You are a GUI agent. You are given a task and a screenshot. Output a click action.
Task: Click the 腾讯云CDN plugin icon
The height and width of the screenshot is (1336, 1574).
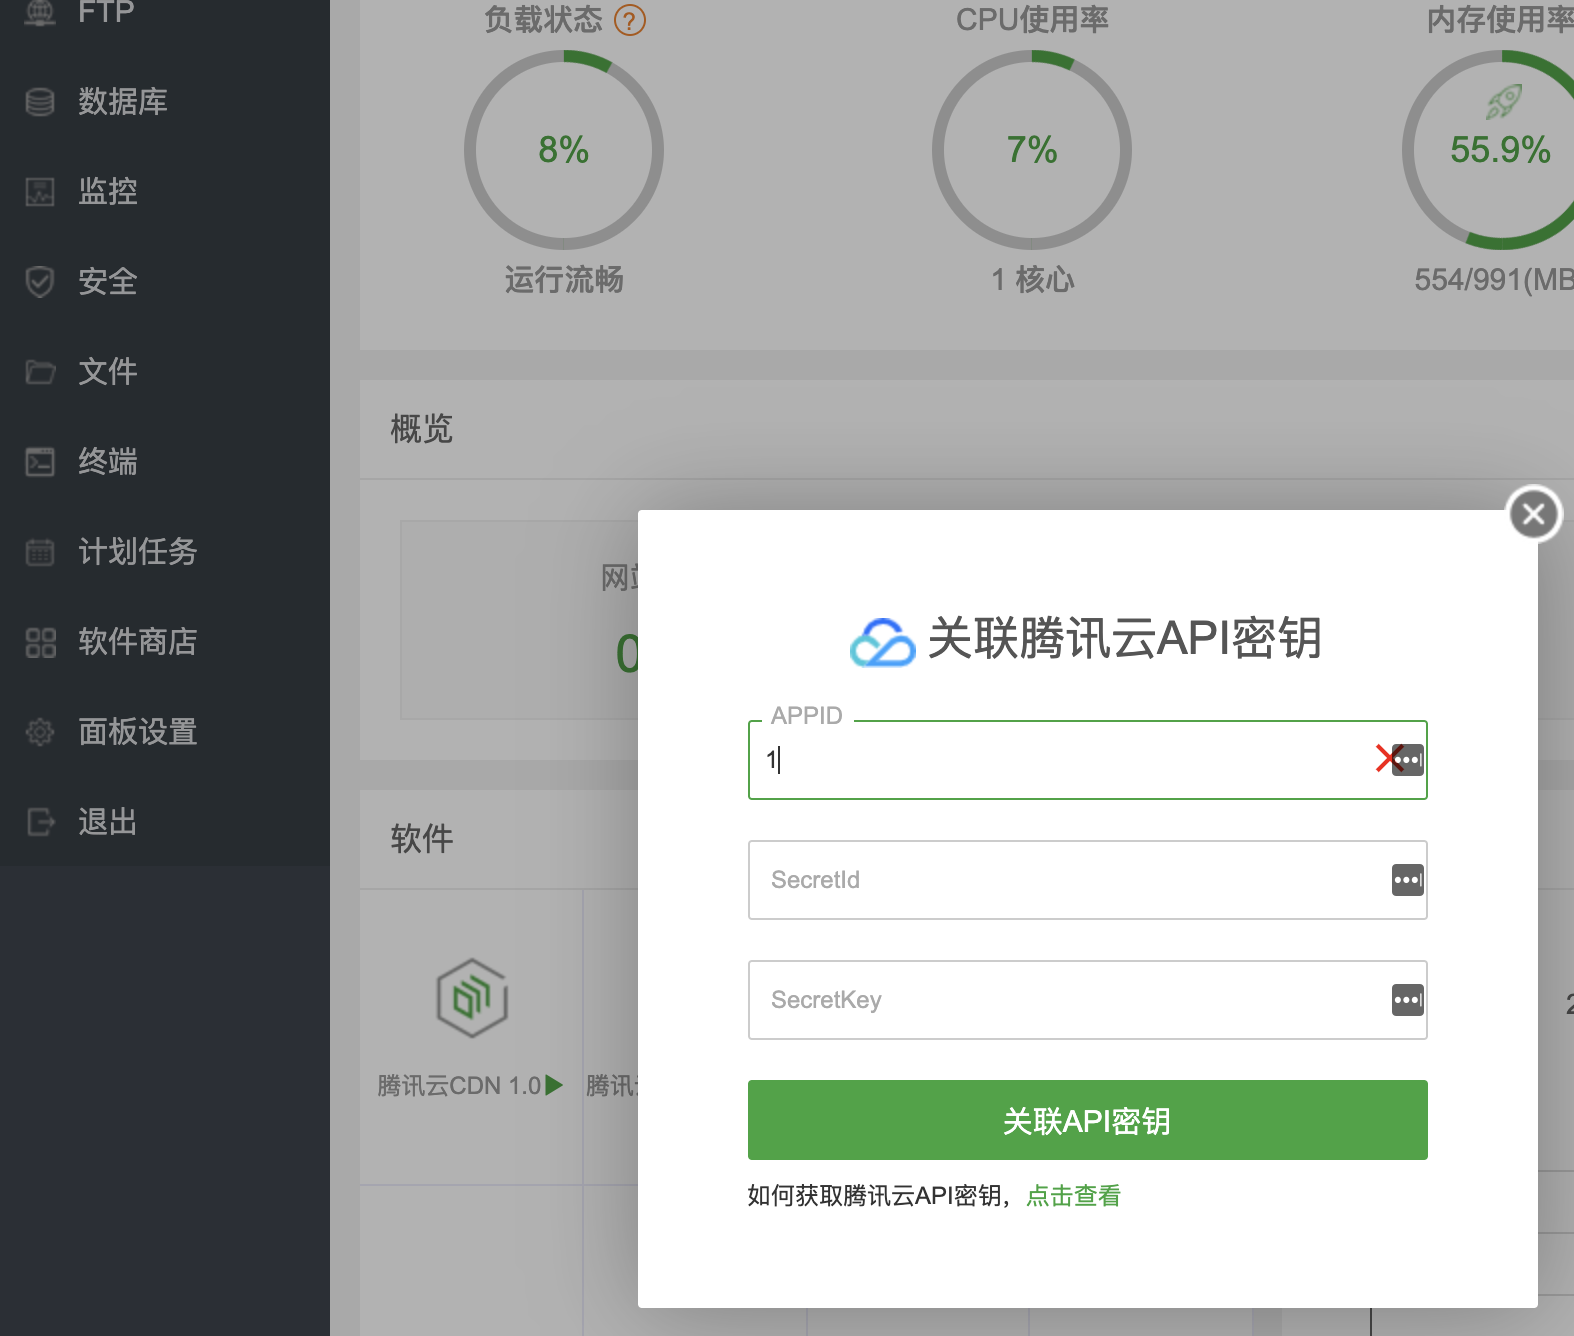(472, 998)
